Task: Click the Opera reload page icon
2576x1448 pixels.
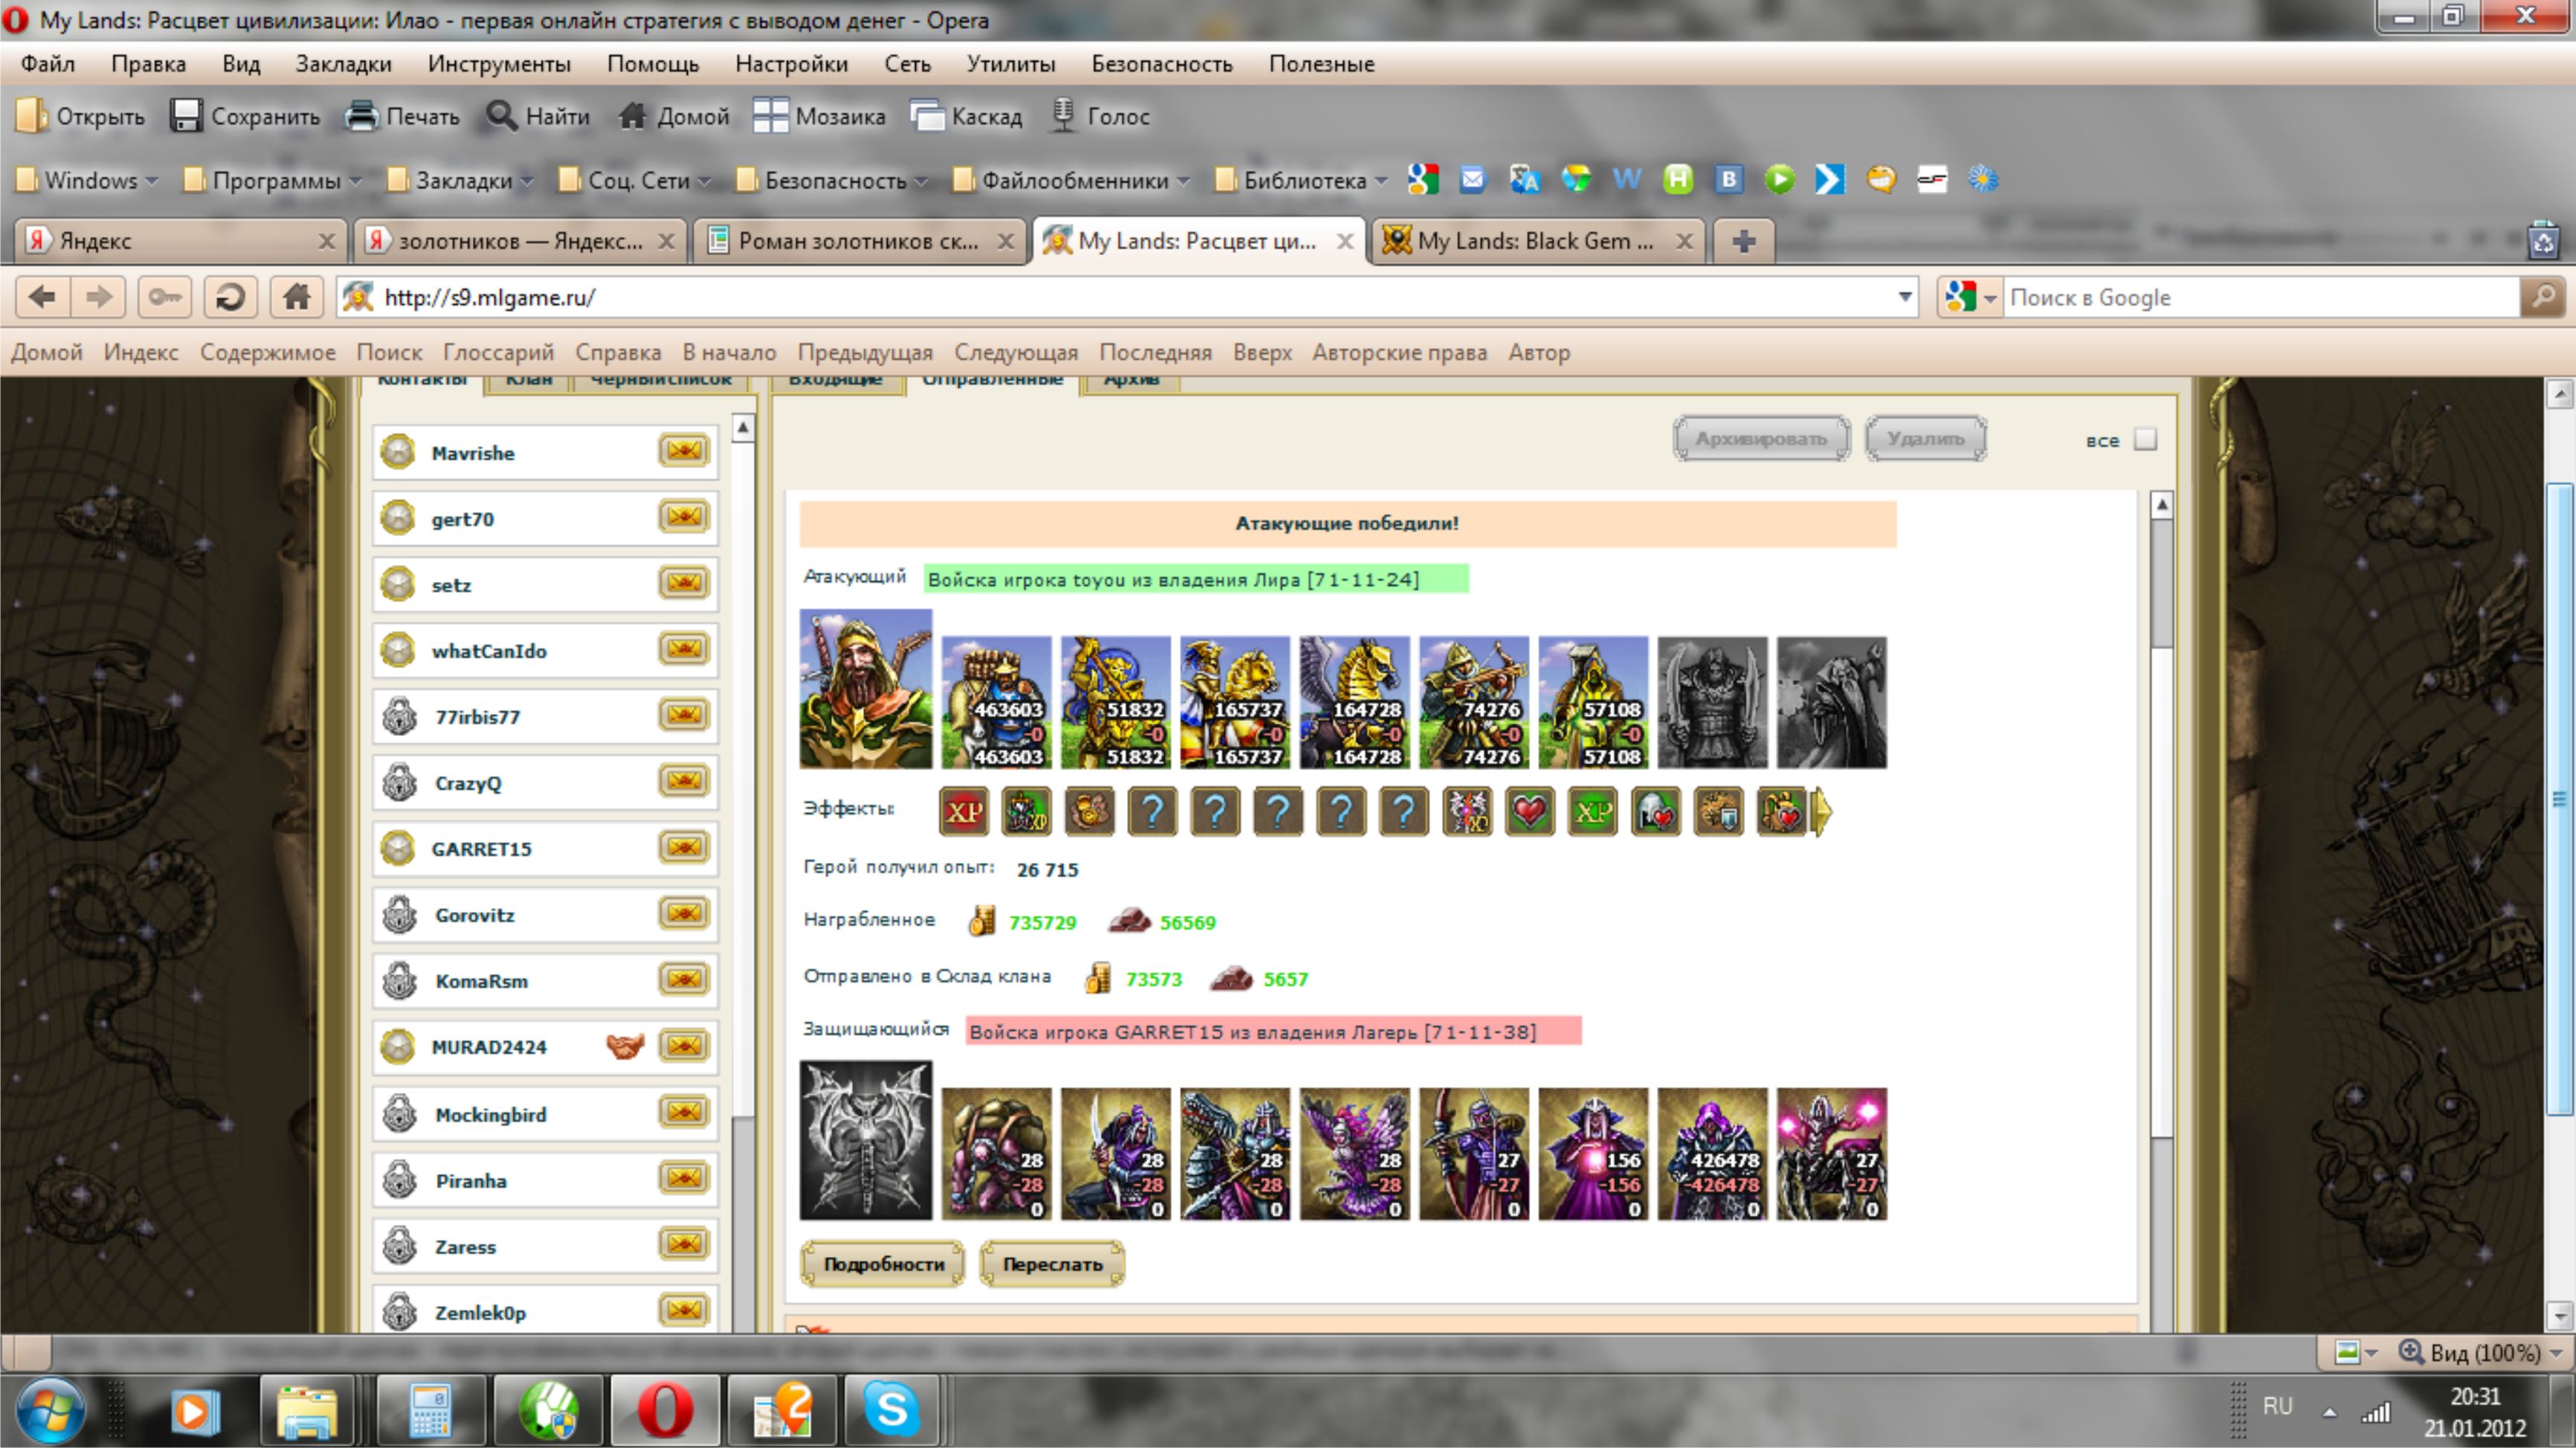Action: coord(230,298)
